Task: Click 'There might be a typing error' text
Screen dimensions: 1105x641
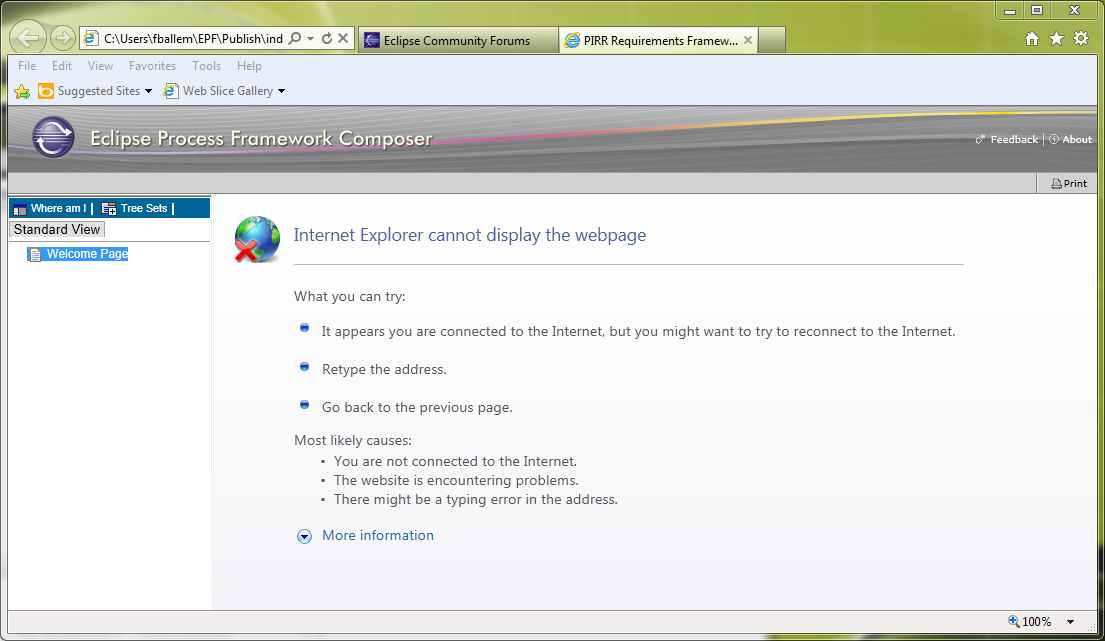Action: (x=476, y=499)
